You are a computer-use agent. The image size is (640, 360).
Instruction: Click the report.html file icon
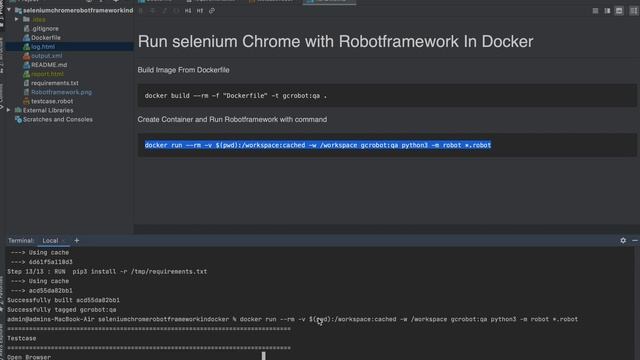pyautogui.click(x=26, y=74)
